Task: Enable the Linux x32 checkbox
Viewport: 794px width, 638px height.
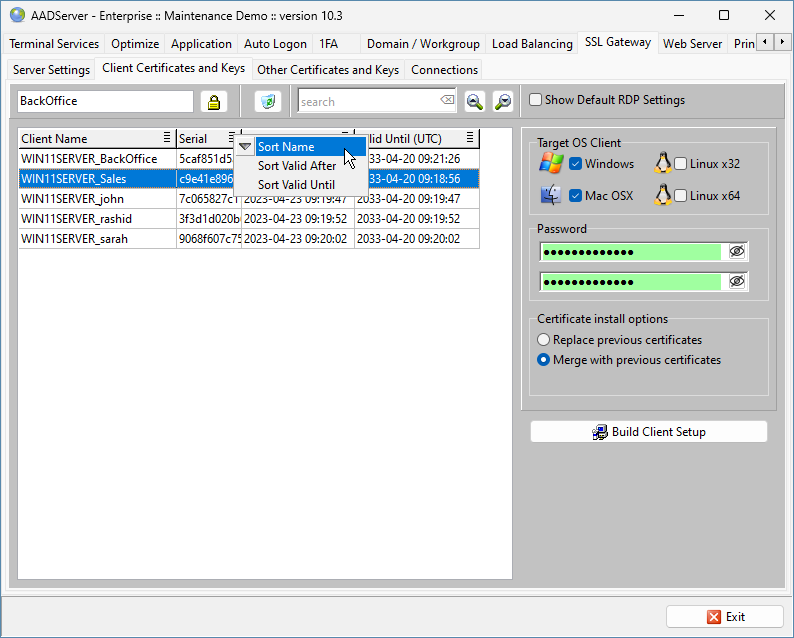Action: [x=681, y=164]
